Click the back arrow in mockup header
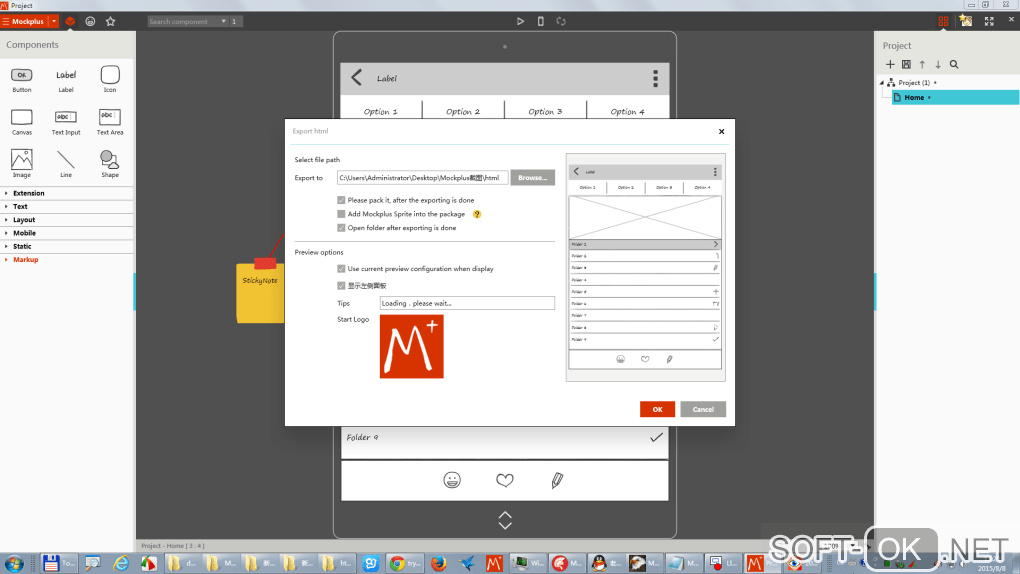 coord(356,78)
